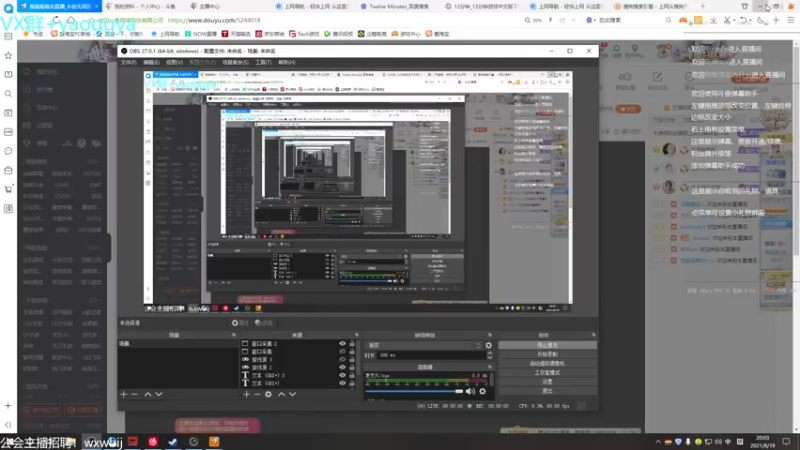Image resolution: width=800 pixels, height=450 pixels.
Task: Open the 文件(F) menu in OBS
Action: [129, 62]
